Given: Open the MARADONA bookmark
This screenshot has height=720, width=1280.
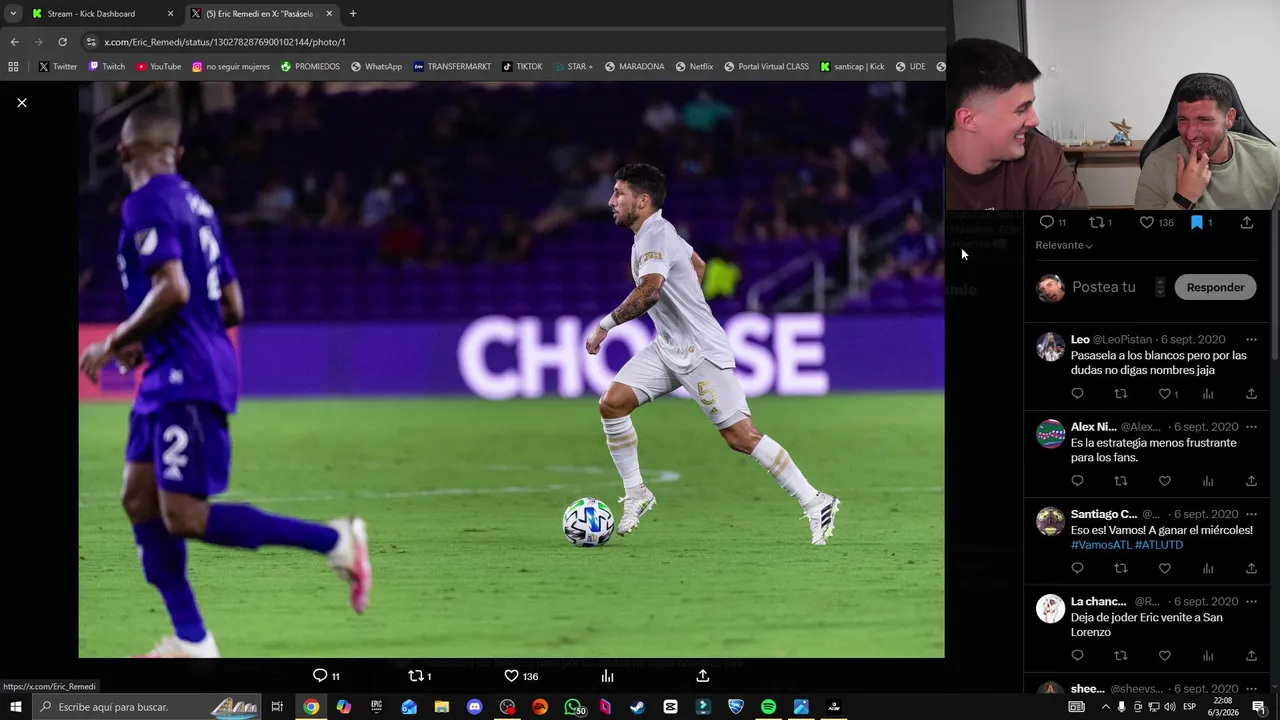Looking at the screenshot, I should click(634, 67).
